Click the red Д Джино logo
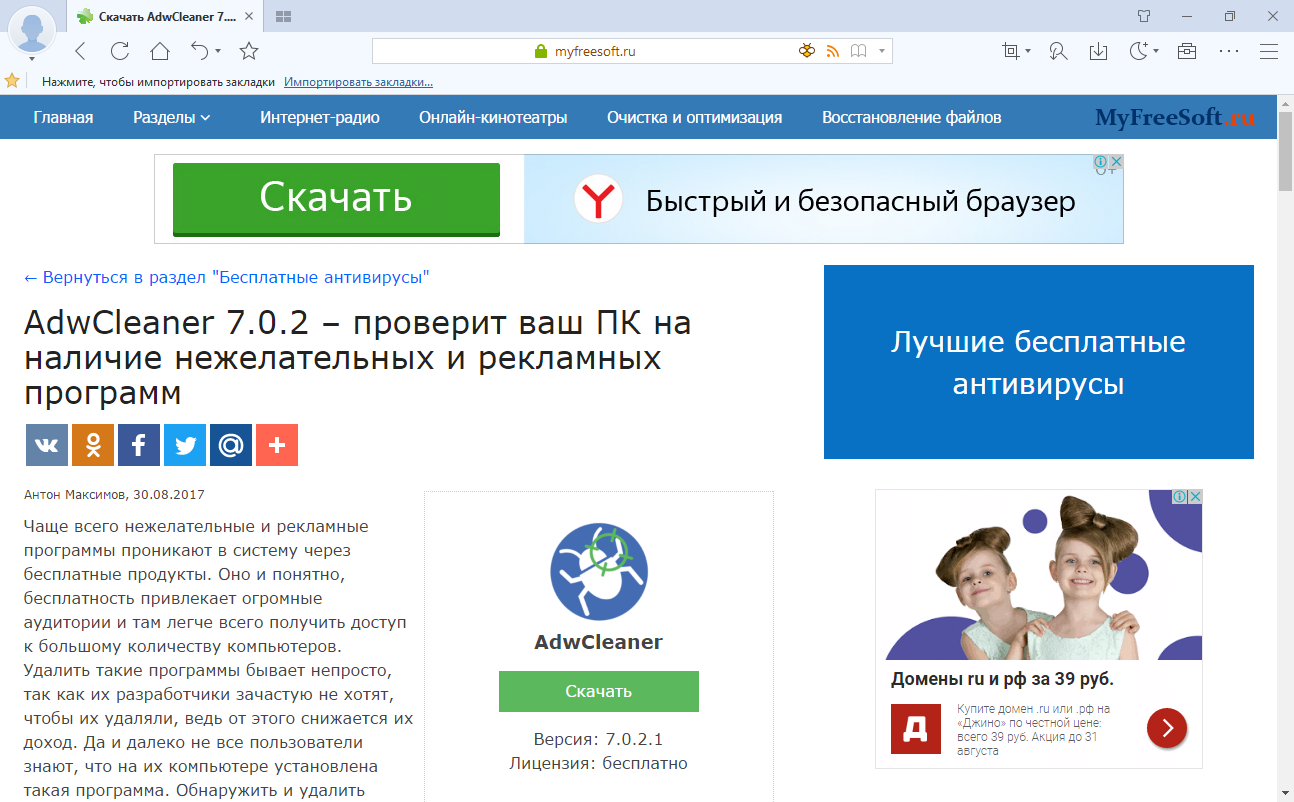The width and height of the screenshot is (1294, 802). click(916, 729)
